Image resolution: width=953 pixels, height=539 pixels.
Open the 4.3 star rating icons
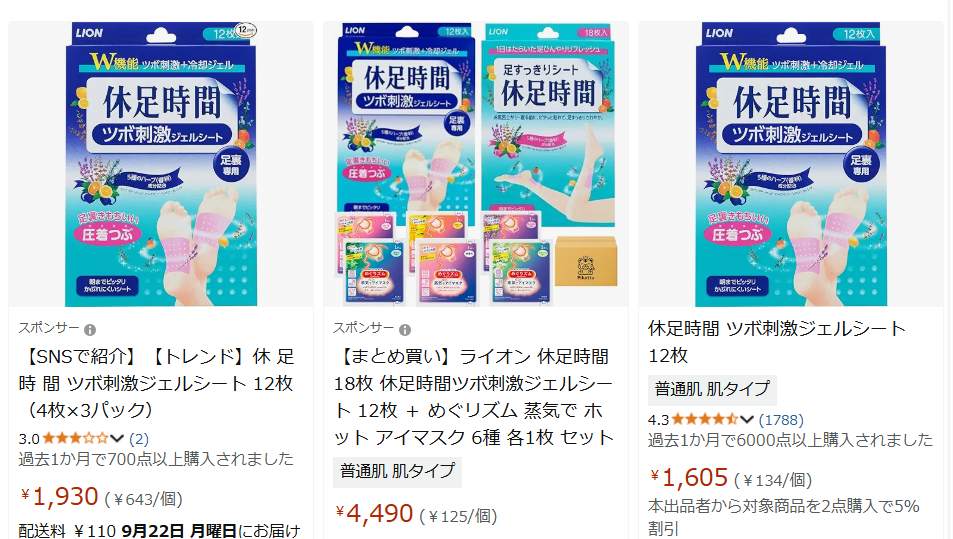pyautogui.click(x=705, y=419)
